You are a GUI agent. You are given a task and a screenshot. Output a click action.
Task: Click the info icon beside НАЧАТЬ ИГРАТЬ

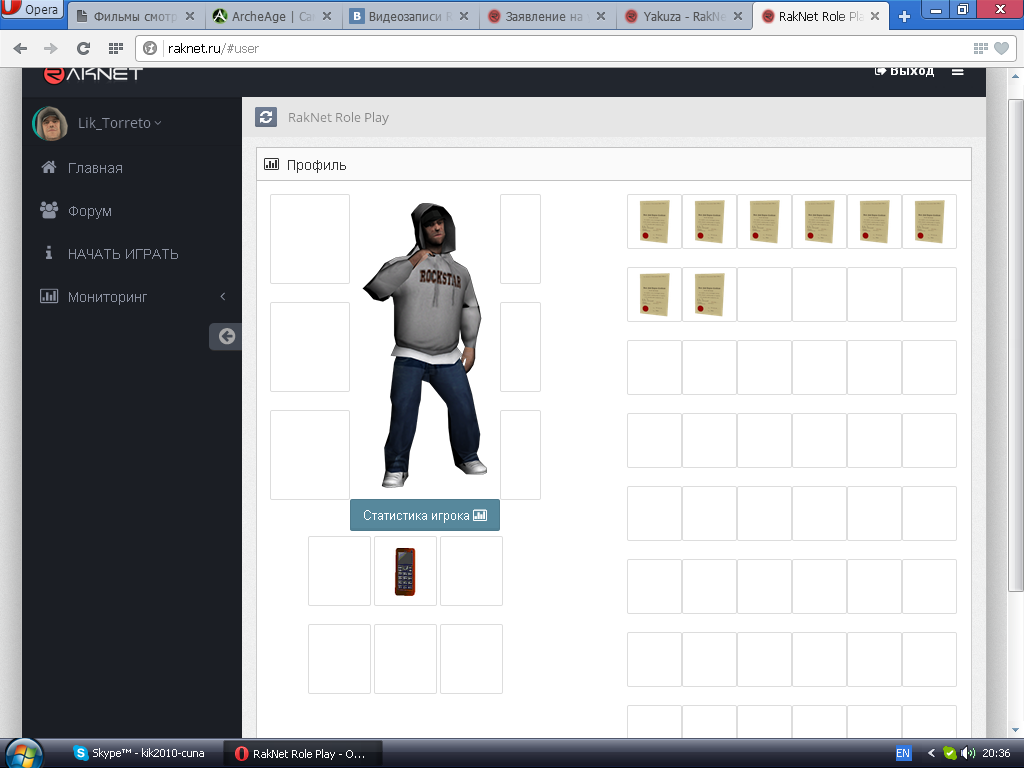[48, 253]
